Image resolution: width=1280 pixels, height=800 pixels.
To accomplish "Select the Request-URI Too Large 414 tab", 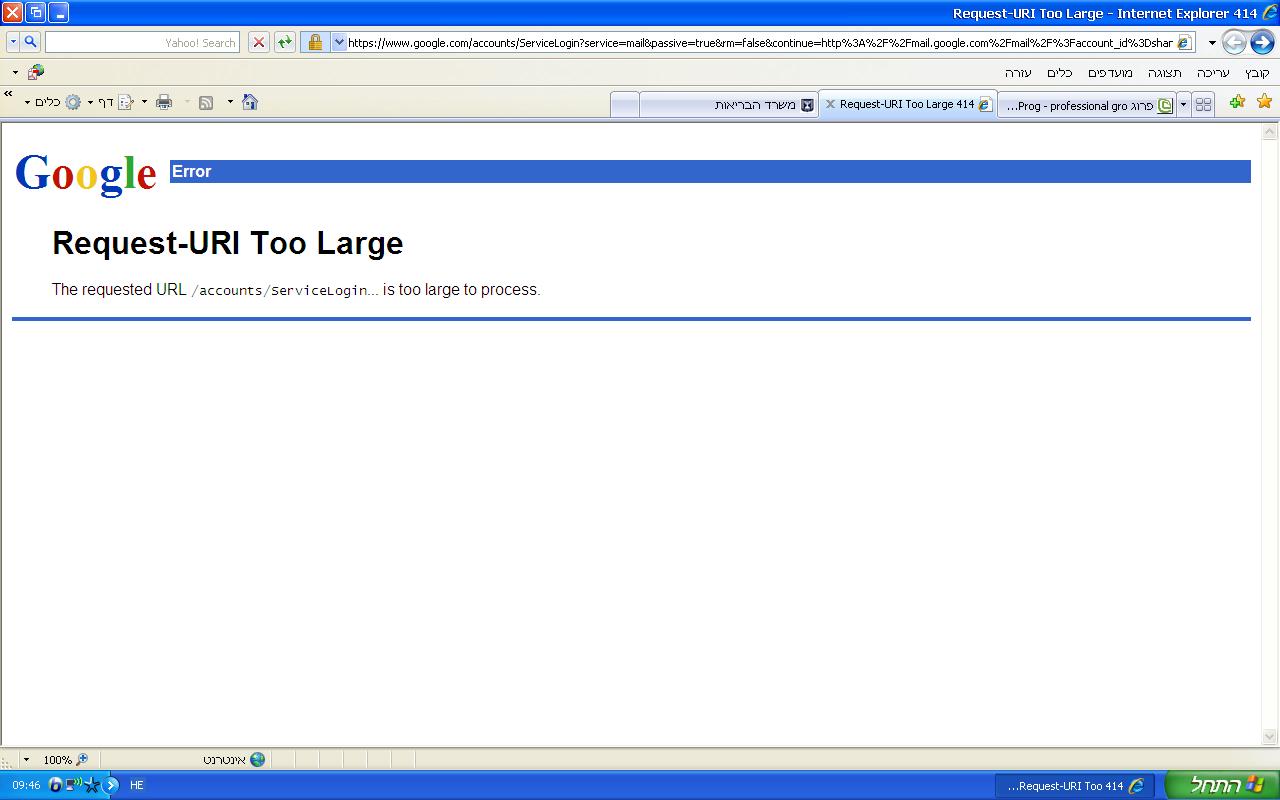I will coord(907,104).
